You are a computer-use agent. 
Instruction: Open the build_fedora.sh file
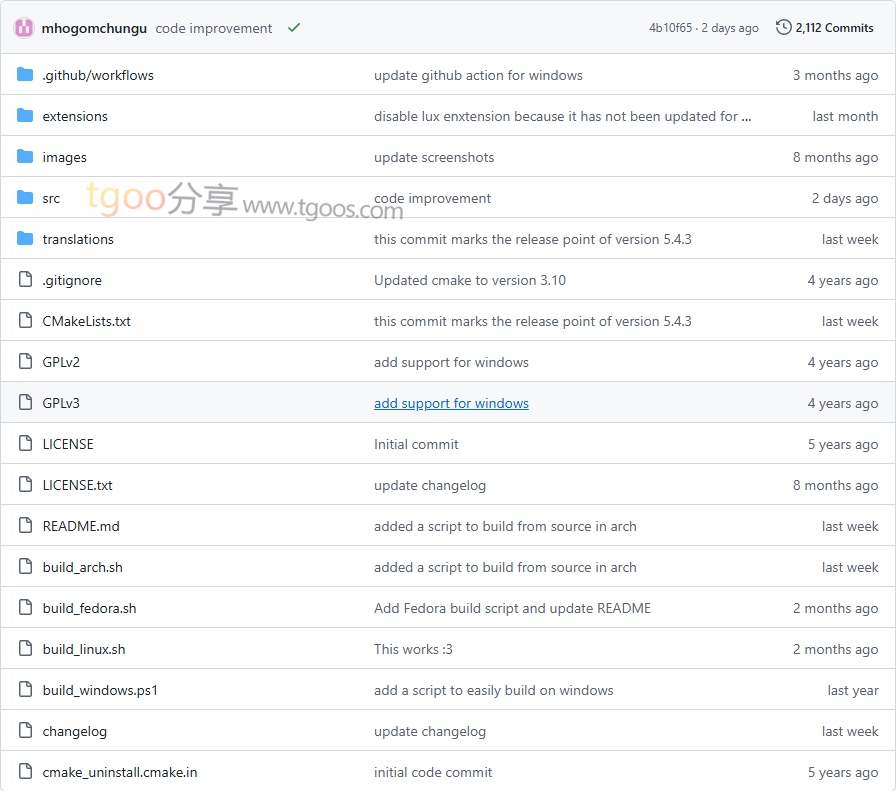[89, 608]
